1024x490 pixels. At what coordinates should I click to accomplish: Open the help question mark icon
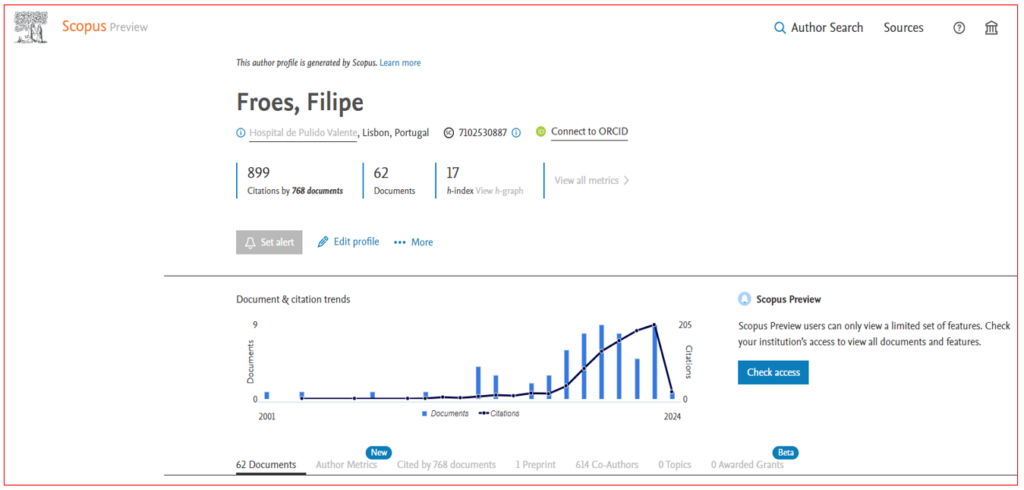[x=959, y=28]
